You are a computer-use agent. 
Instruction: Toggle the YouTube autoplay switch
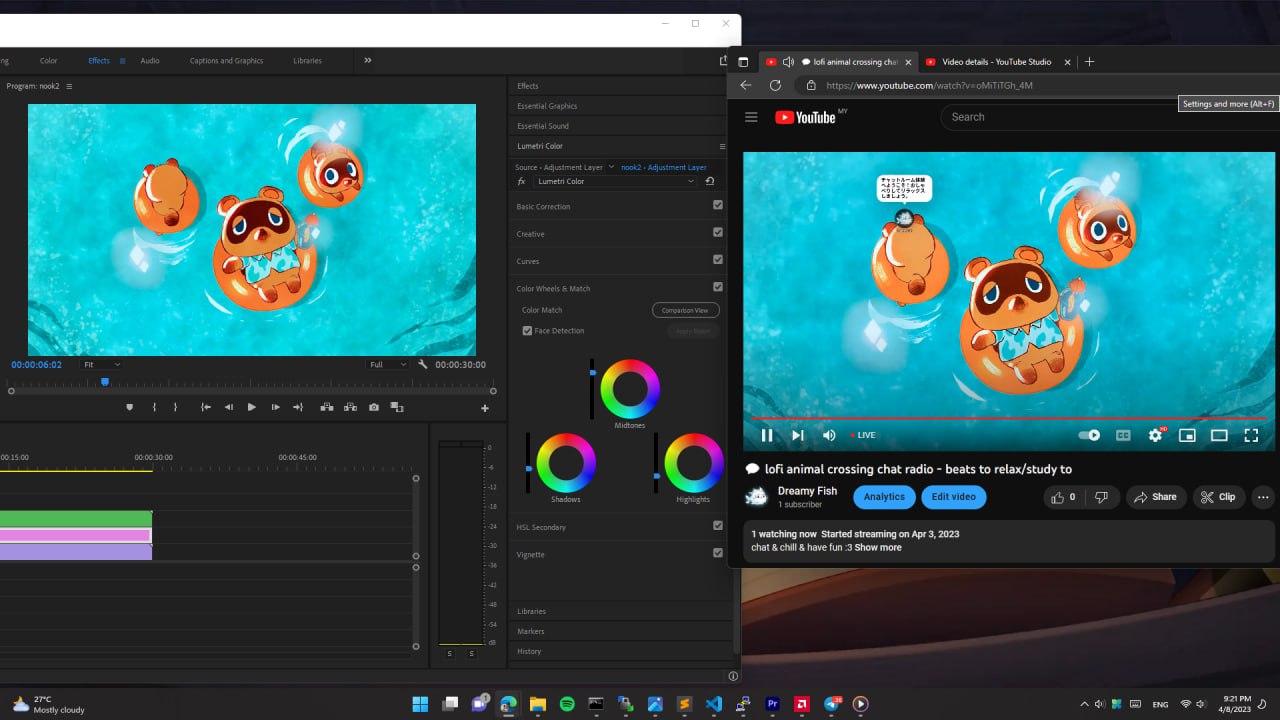(x=1090, y=435)
